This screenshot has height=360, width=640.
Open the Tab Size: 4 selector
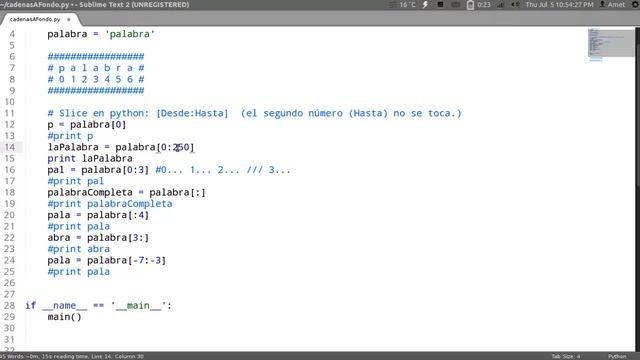(566, 356)
